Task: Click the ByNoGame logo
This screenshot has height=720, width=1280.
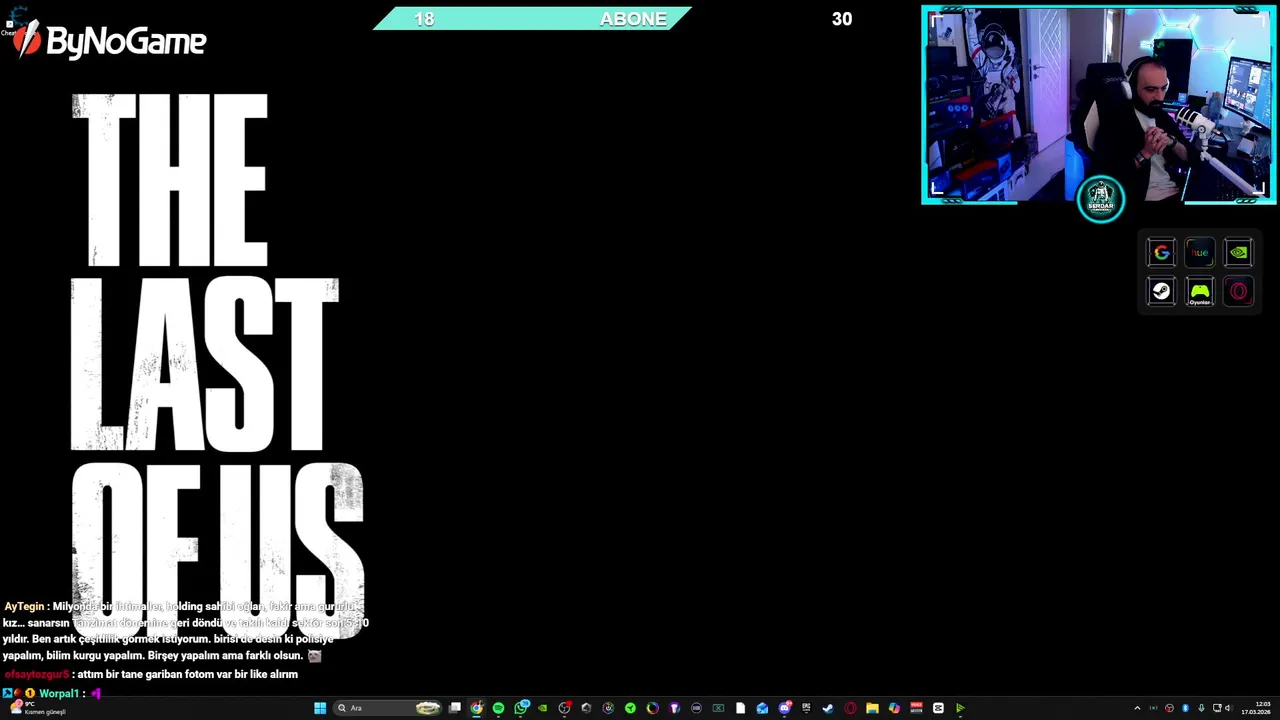Action: point(109,40)
